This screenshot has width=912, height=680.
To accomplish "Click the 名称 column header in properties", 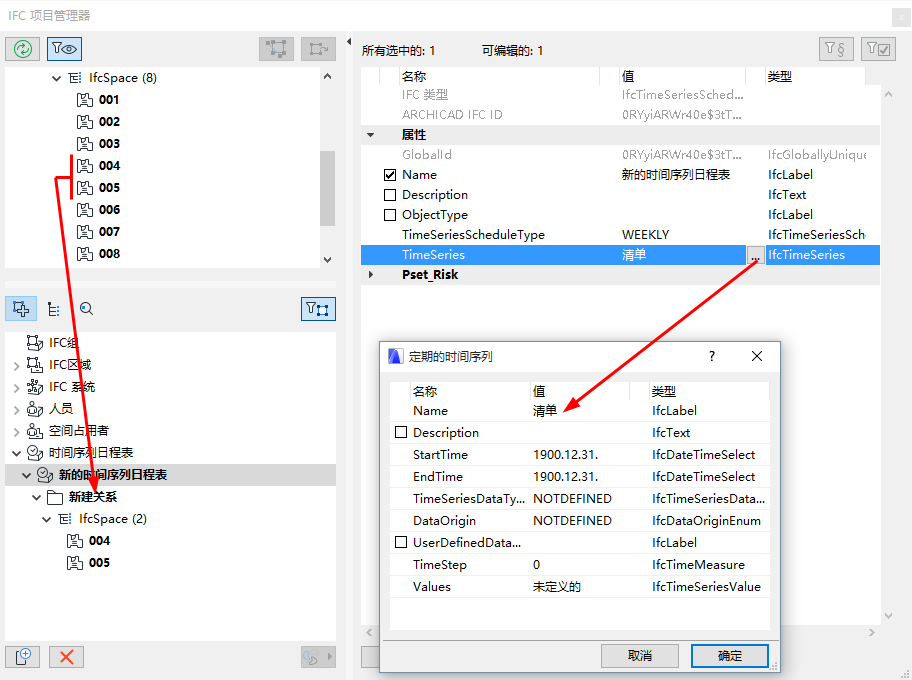I will [x=414, y=76].
